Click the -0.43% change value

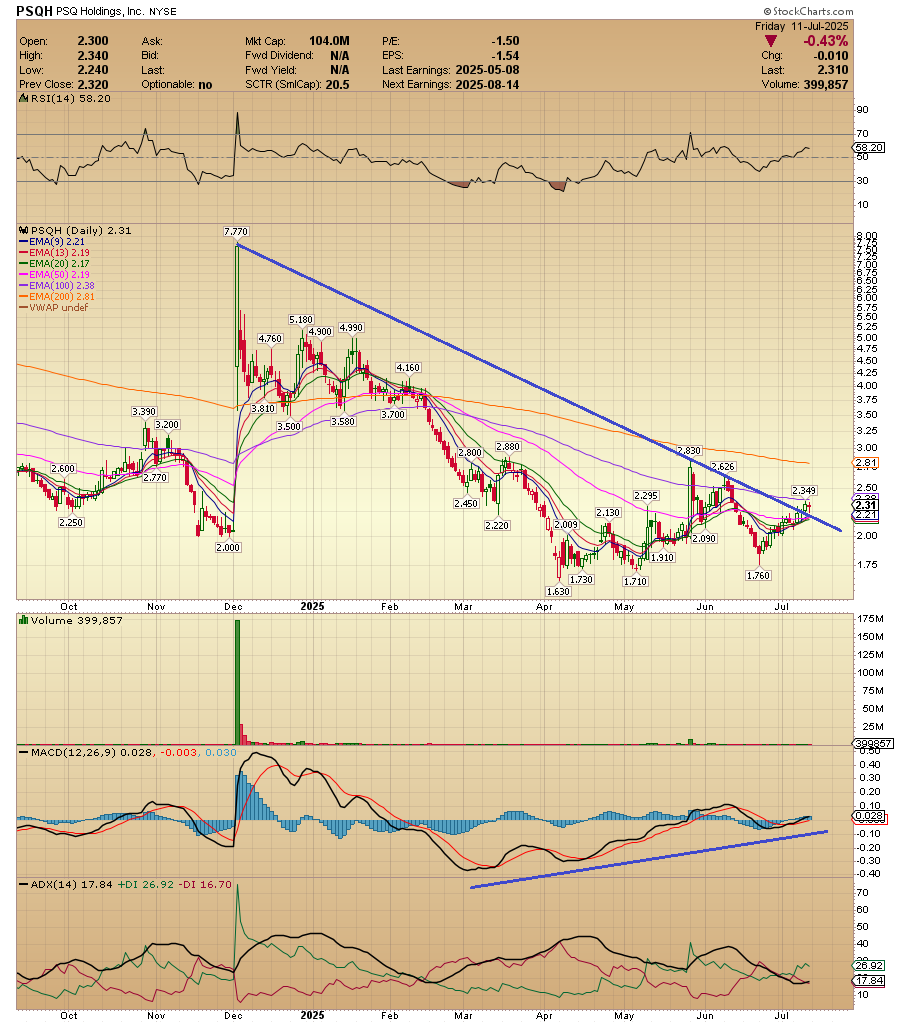825,41
